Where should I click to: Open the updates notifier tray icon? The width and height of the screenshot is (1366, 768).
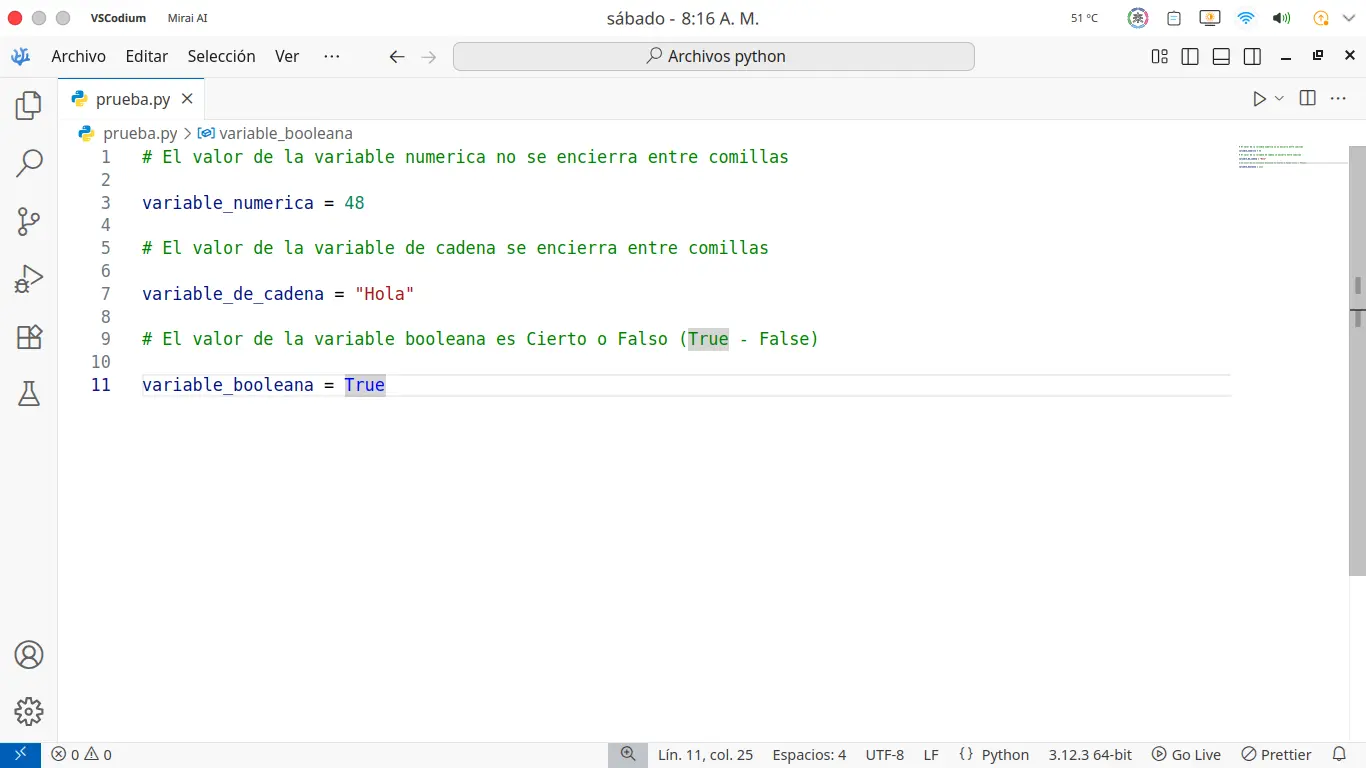(1320, 18)
